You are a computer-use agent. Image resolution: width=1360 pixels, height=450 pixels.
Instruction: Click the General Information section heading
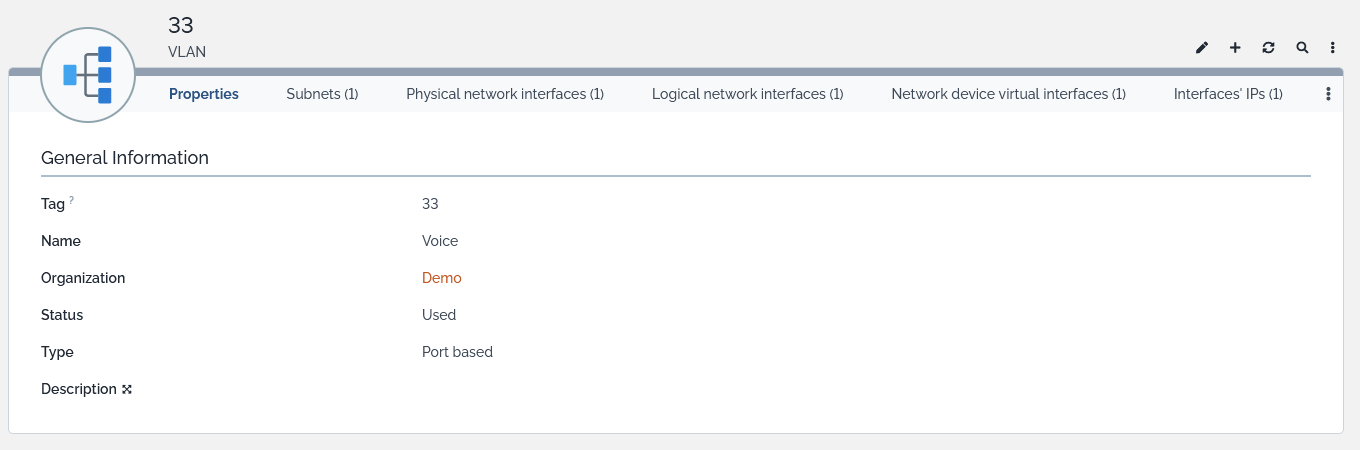[125, 157]
